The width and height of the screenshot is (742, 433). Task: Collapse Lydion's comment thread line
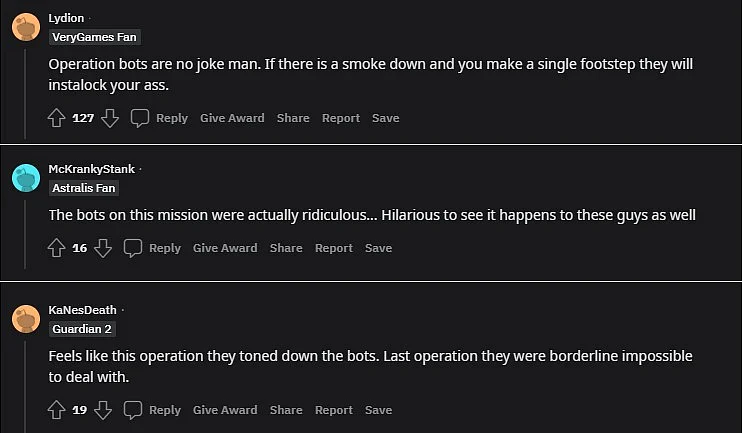click(25, 93)
